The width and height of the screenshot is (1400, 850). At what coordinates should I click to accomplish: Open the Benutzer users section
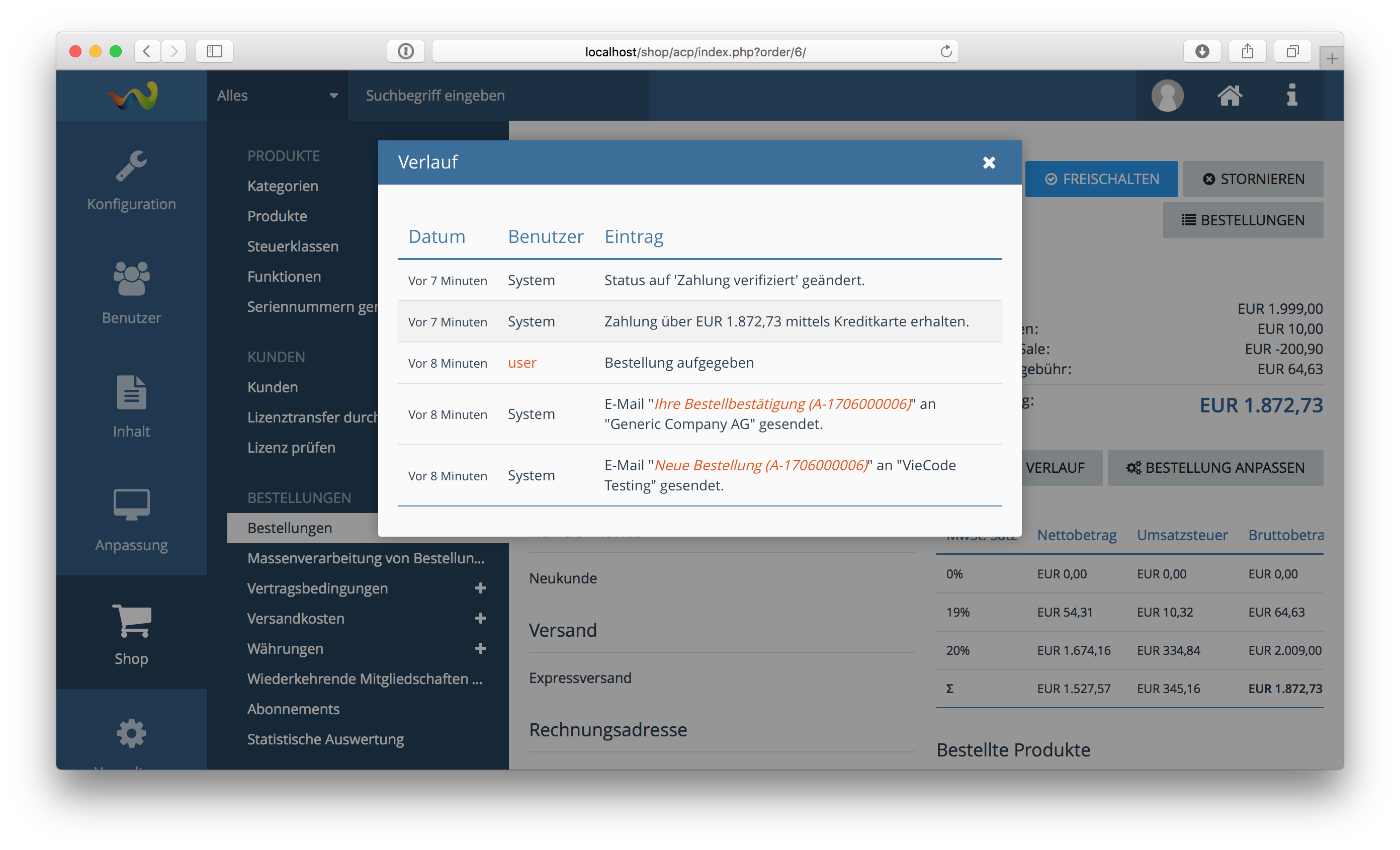pyautogui.click(x=131, y=293)
